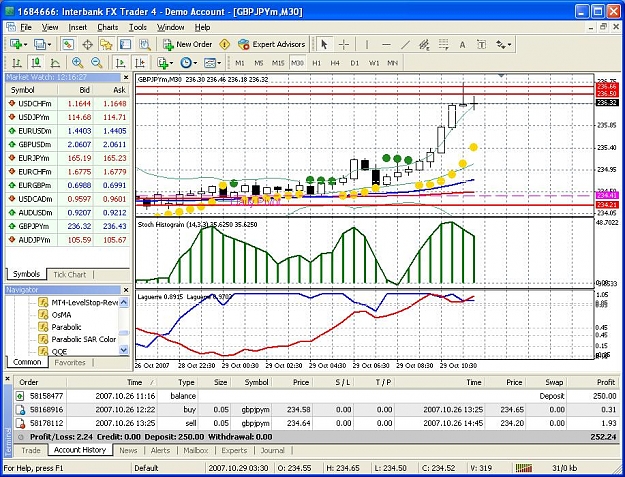
Task: Toggle the Navigator star-folder icon
Action: (106, 44)
